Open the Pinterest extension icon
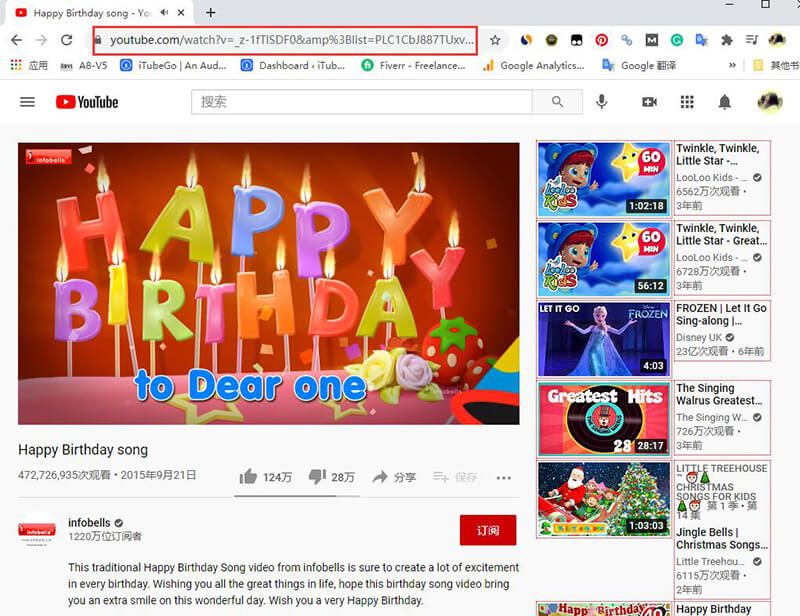Viewport: 800px width, 616px height. coord(602,40)
